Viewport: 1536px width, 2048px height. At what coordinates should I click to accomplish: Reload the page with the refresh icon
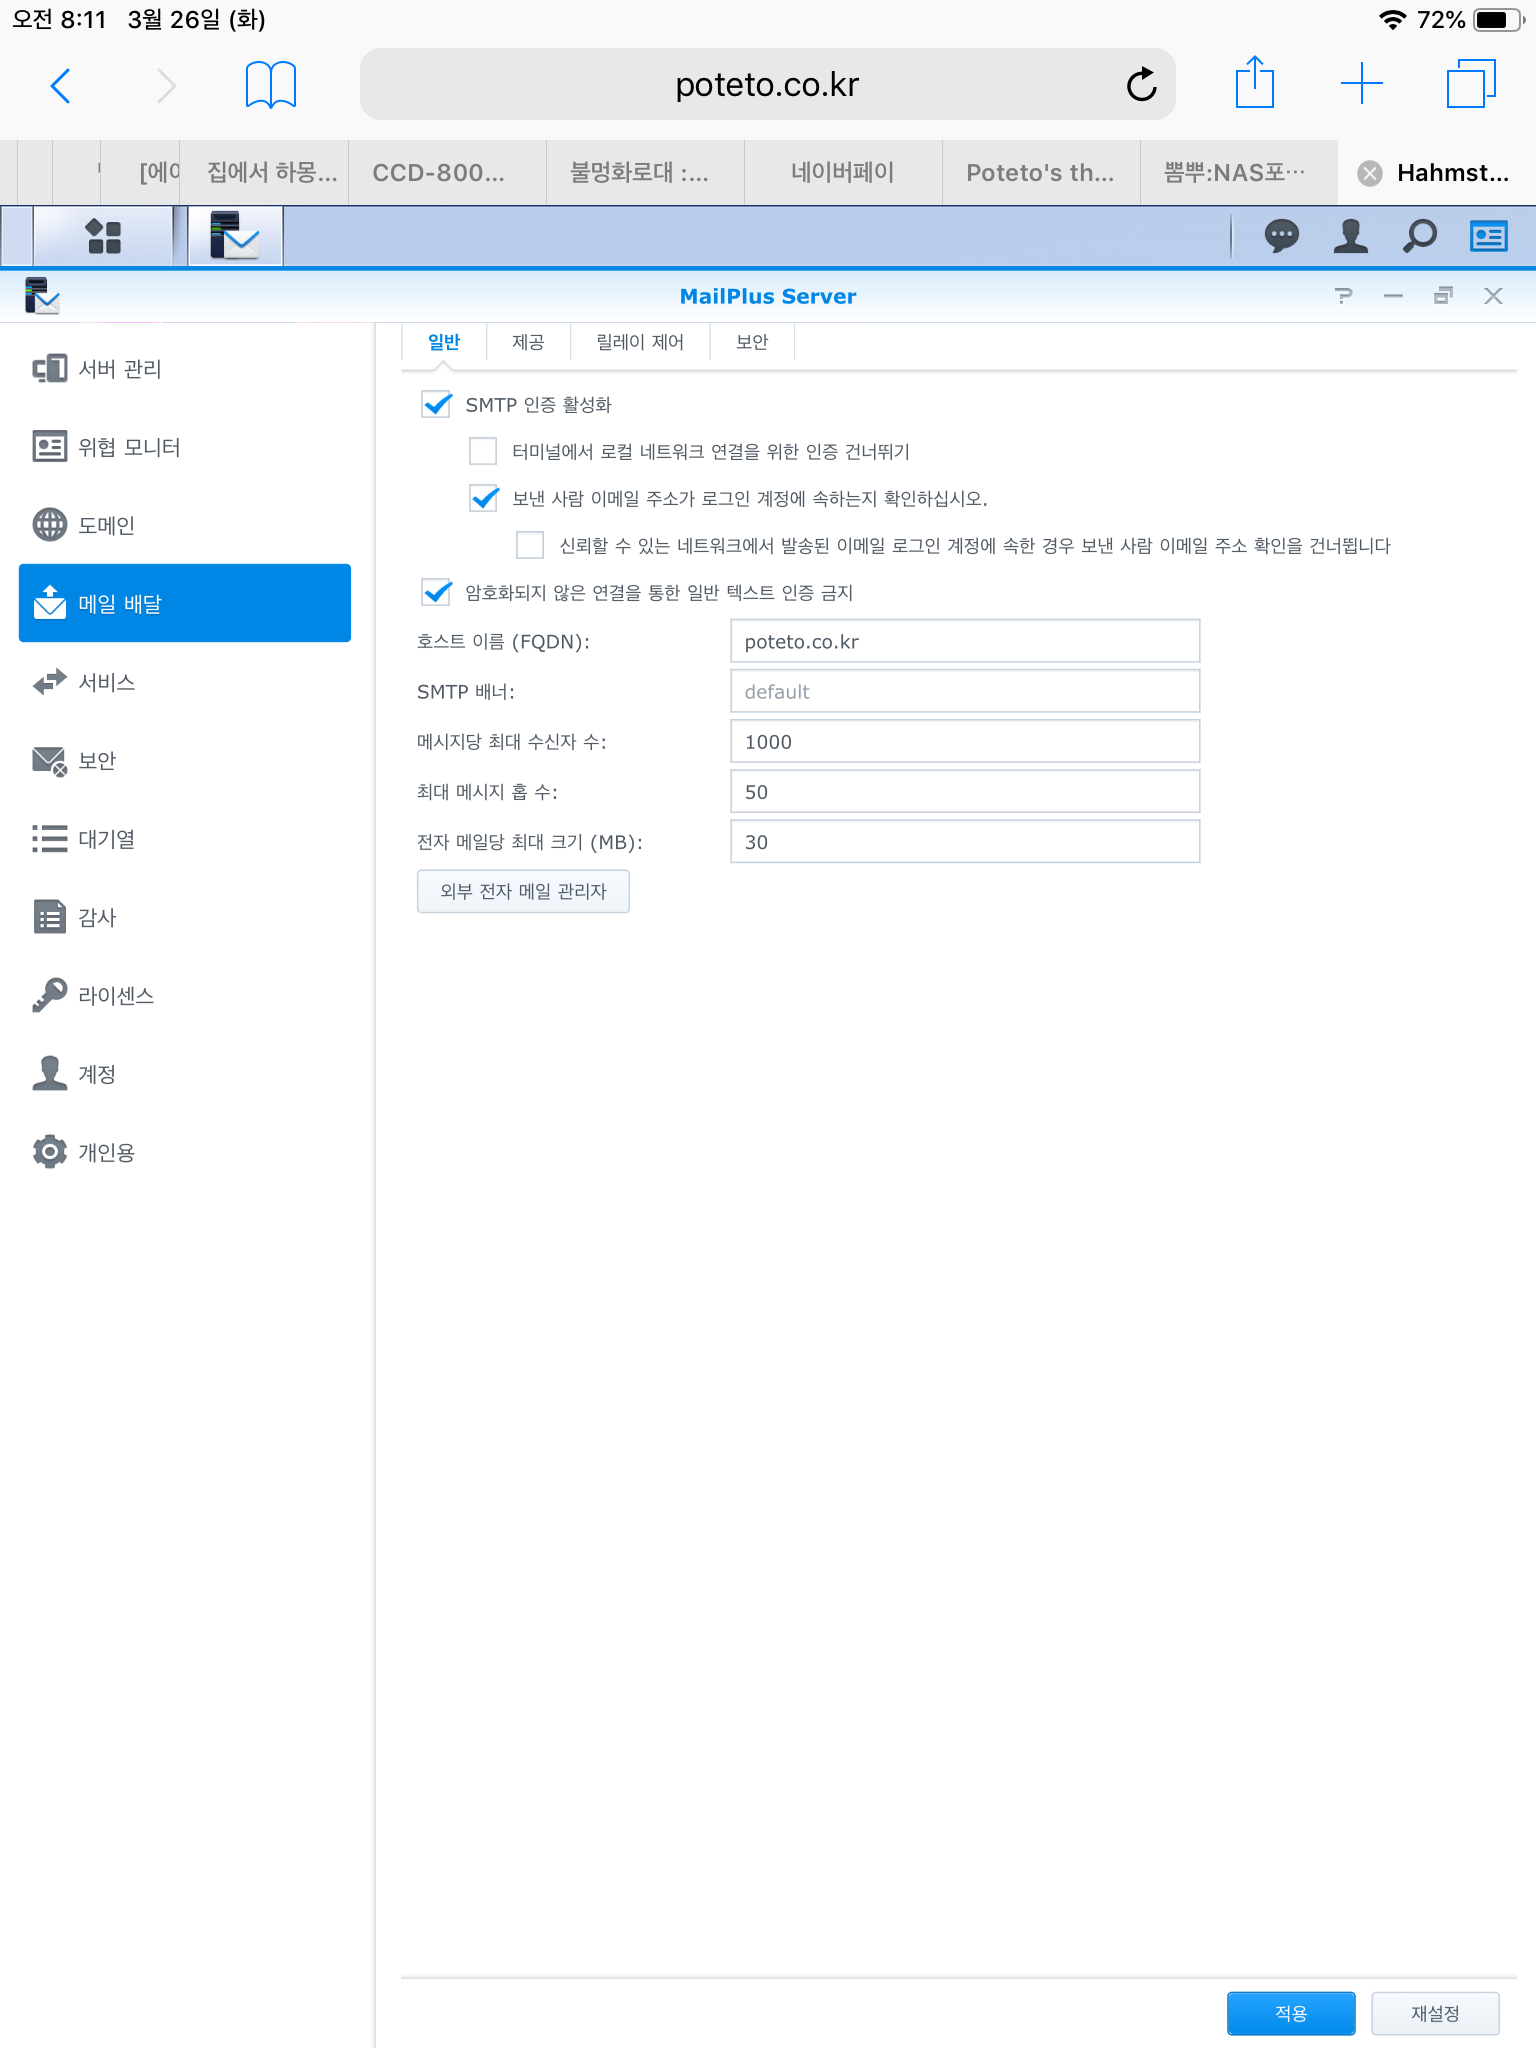(1141, 85)
